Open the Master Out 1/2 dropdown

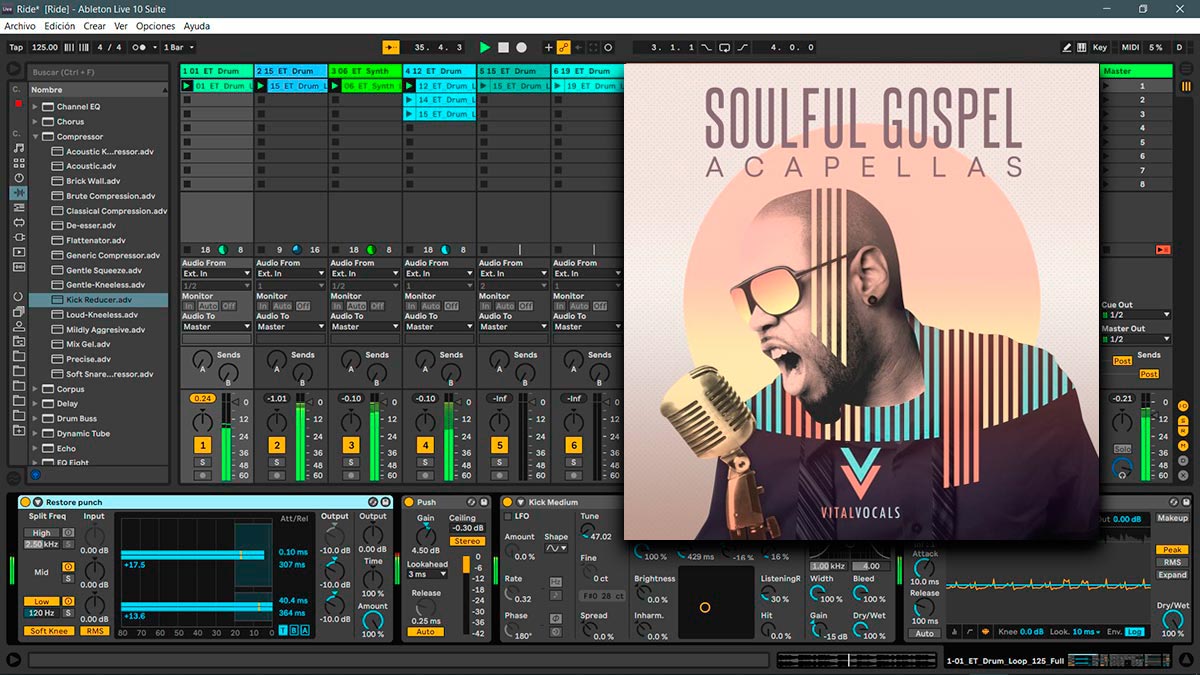1136,339
